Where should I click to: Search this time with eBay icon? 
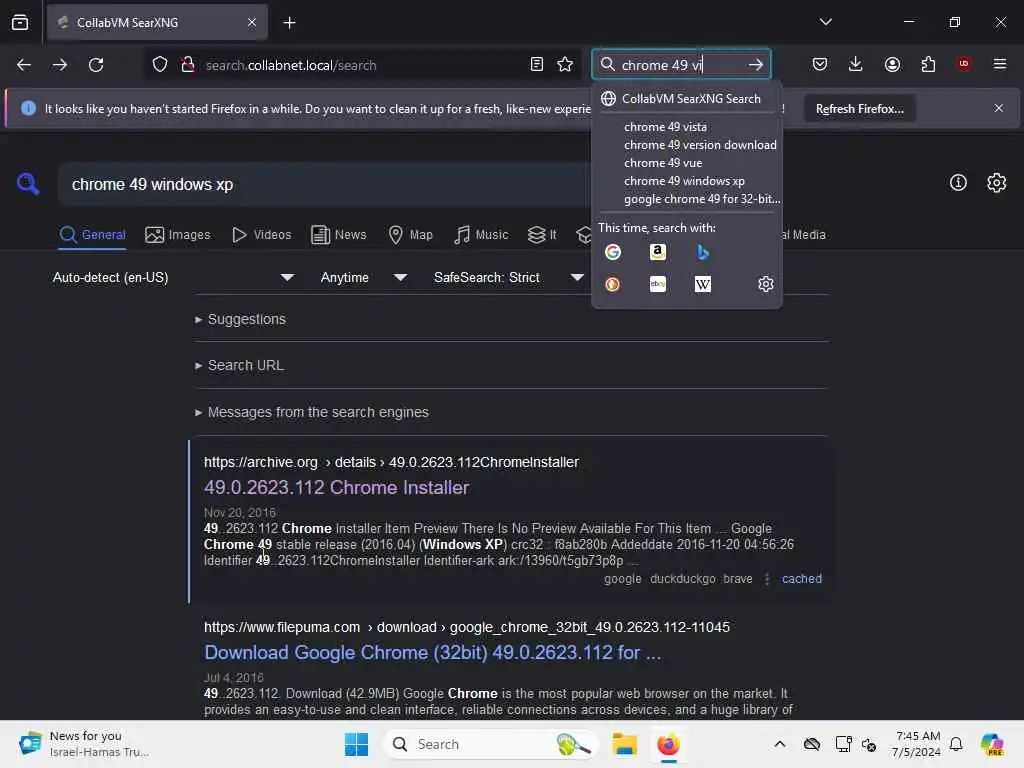click(x=658, y=284)
